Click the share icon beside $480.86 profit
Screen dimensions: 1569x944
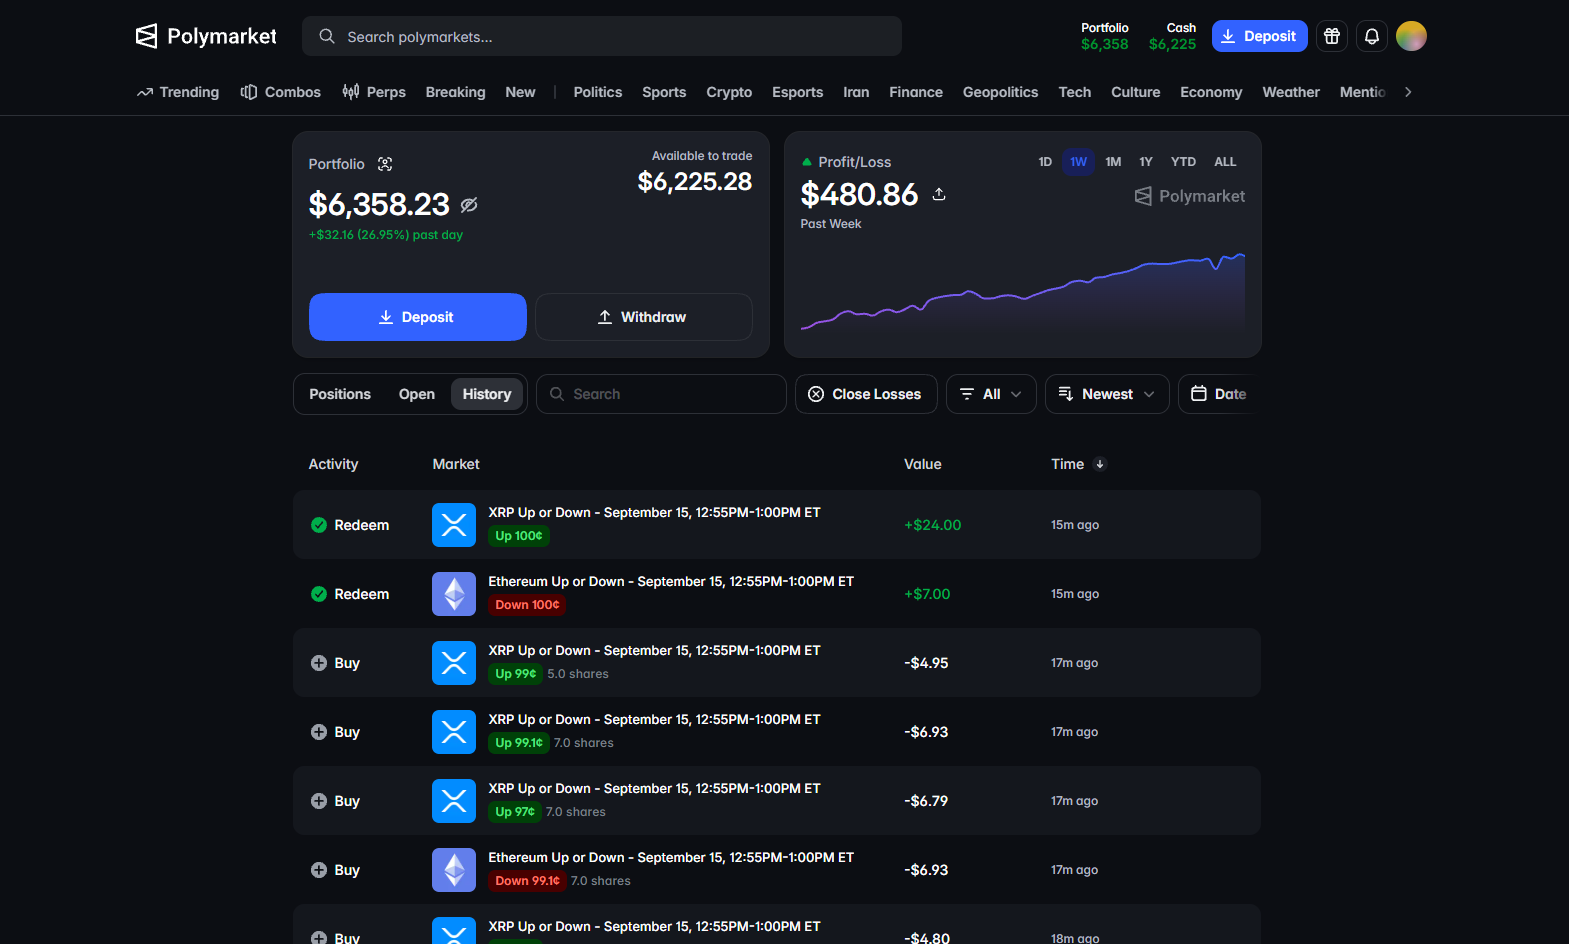939,194
